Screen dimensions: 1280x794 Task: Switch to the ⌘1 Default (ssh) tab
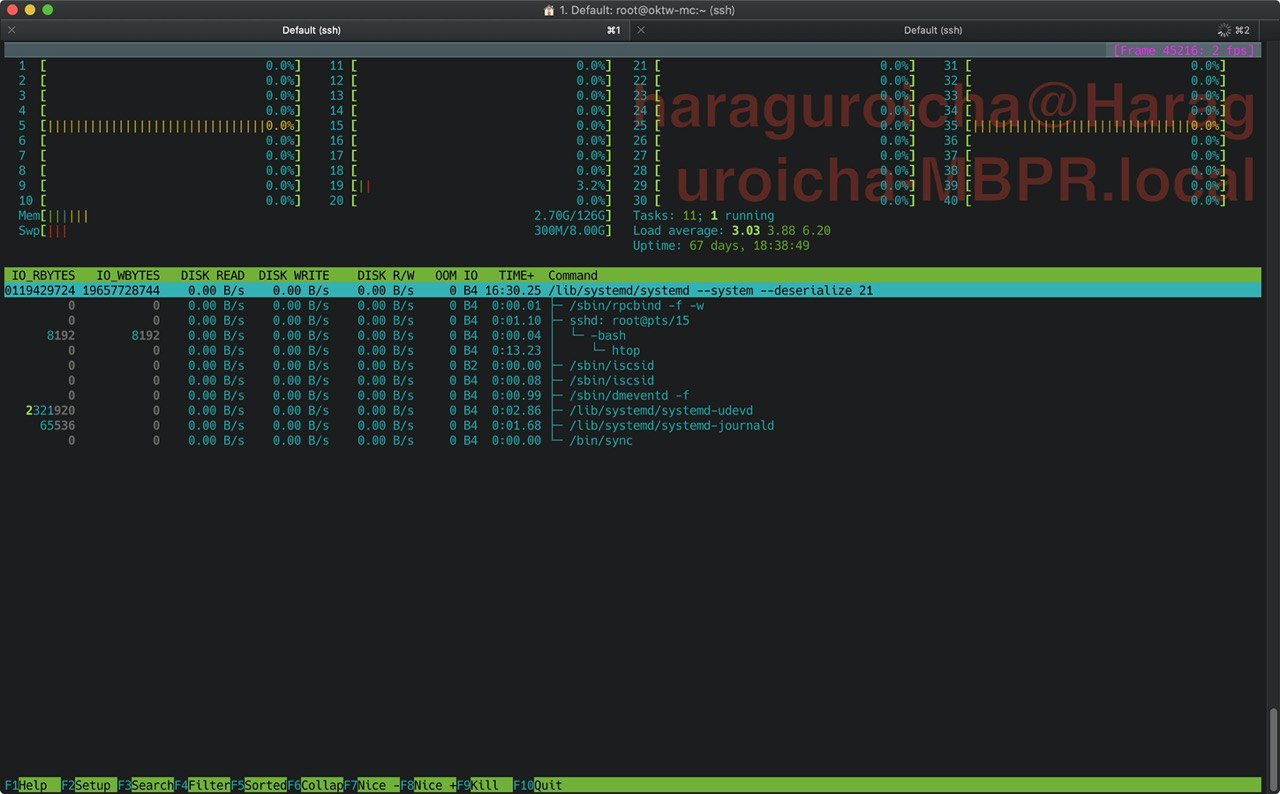point(313,30)
